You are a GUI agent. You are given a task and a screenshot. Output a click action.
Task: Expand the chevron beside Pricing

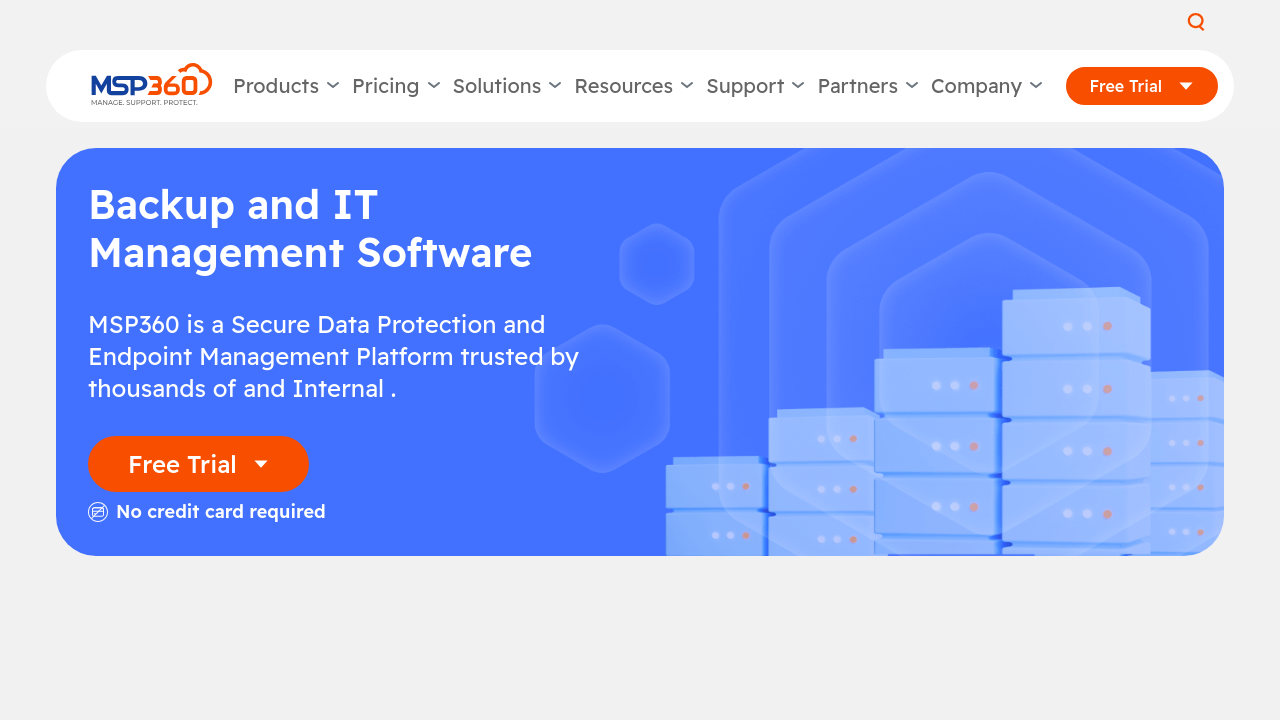click(434, 86)
